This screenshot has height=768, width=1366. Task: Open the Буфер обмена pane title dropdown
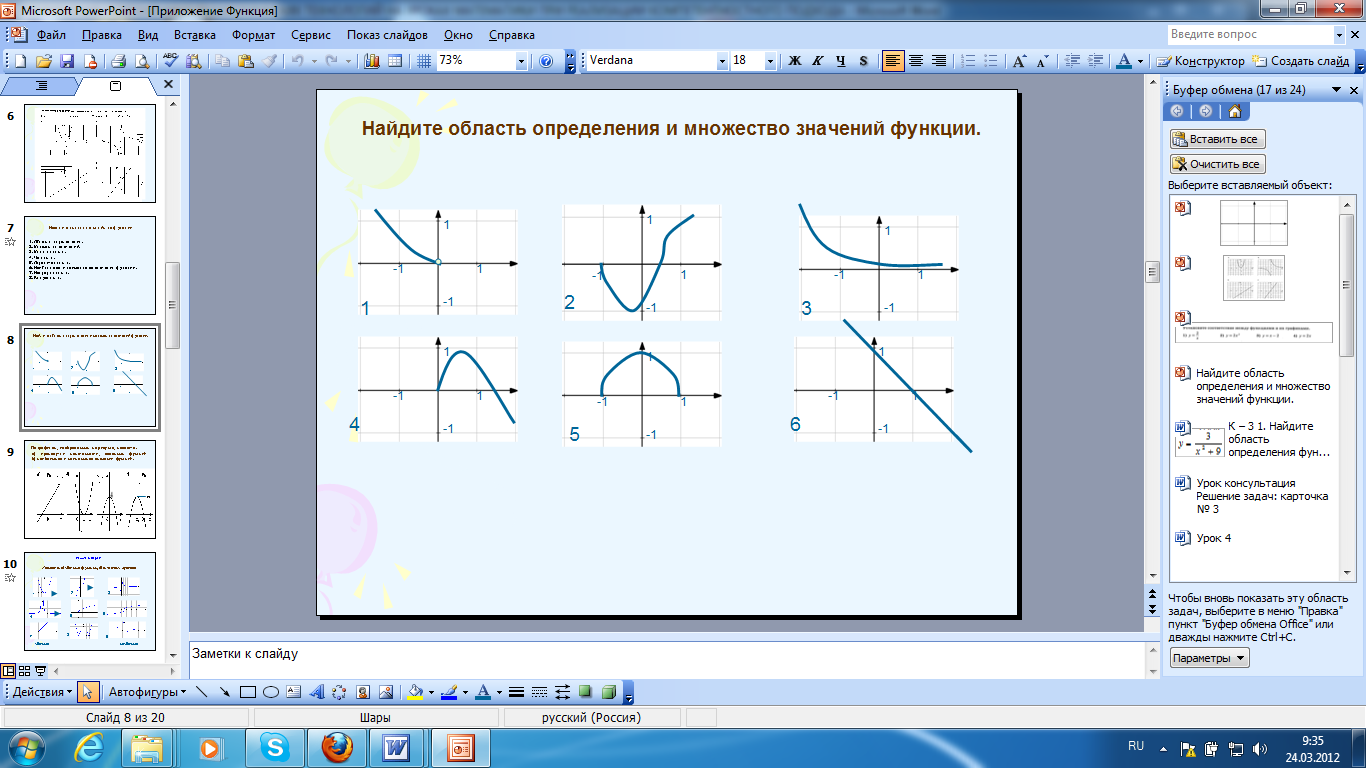coord(1336,90)
